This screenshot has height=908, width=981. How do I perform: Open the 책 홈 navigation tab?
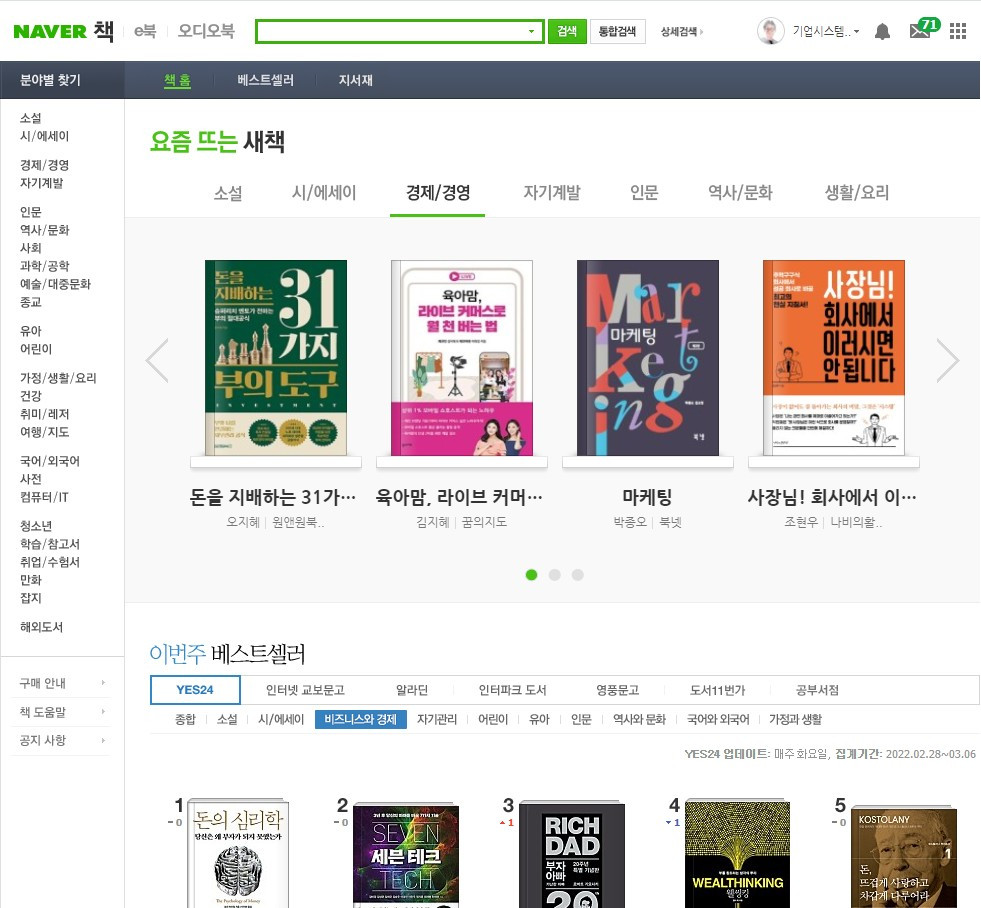pyautogui.click(x=177, y=80)
